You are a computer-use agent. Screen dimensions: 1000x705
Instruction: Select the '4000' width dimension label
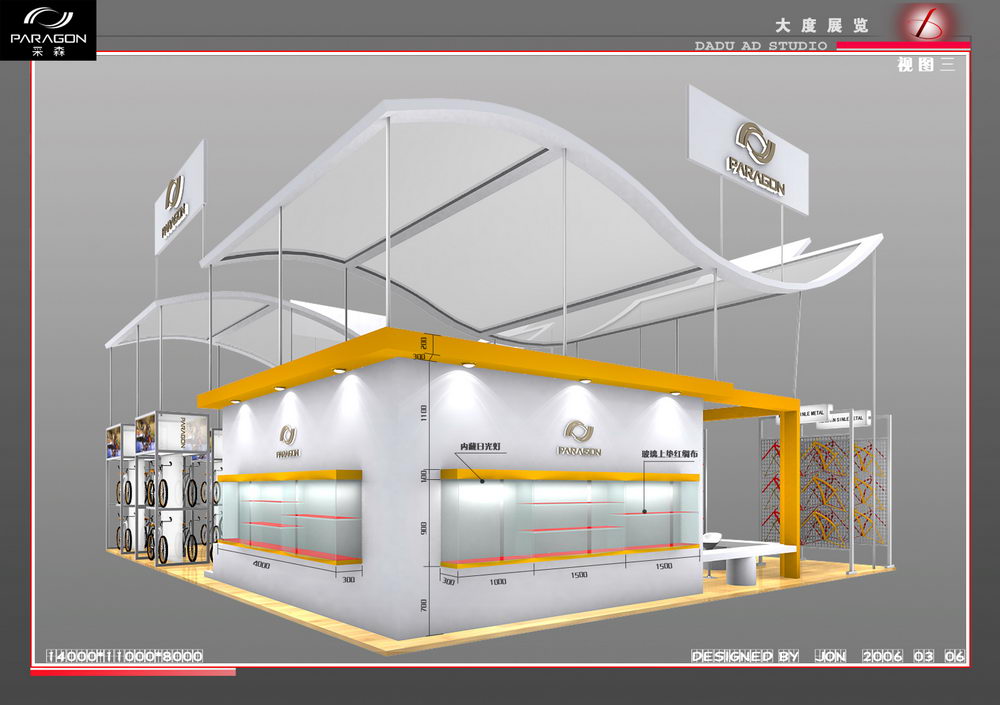261,565
